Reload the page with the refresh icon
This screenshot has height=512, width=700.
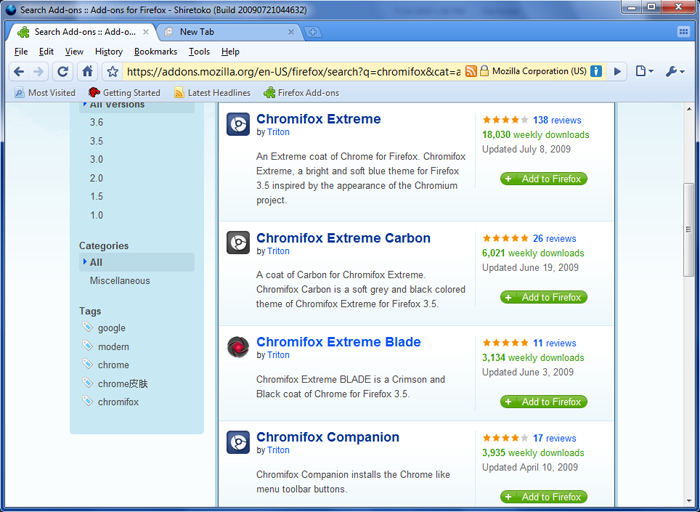(x=63, y=71)
